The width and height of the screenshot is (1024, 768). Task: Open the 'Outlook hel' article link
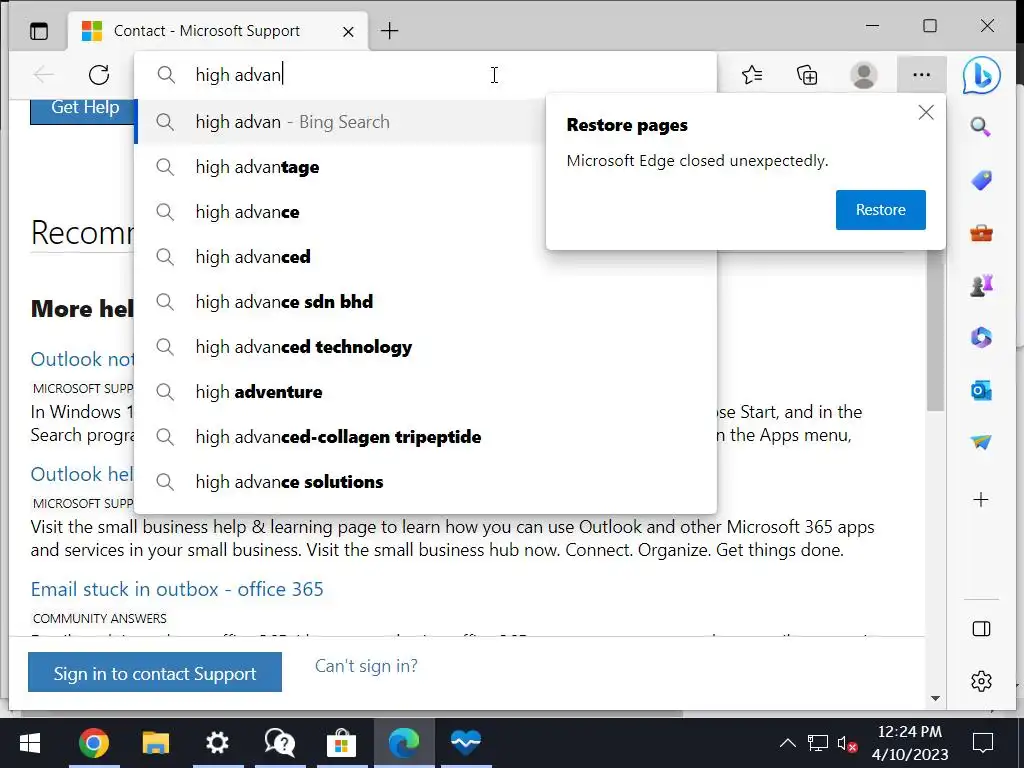click(82, 474)
